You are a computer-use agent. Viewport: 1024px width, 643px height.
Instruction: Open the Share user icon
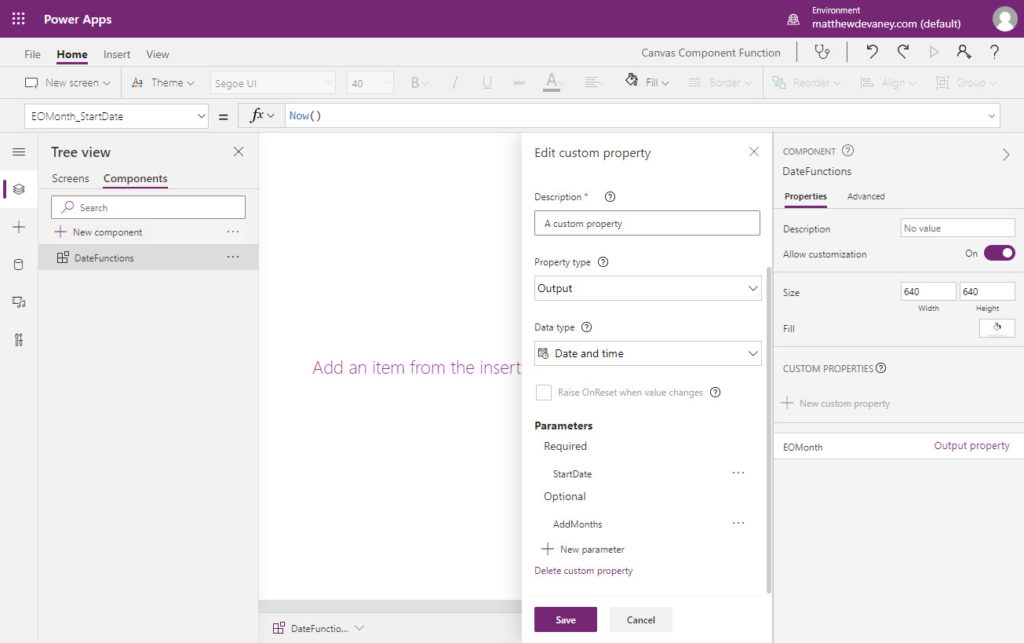coord(964,52)
